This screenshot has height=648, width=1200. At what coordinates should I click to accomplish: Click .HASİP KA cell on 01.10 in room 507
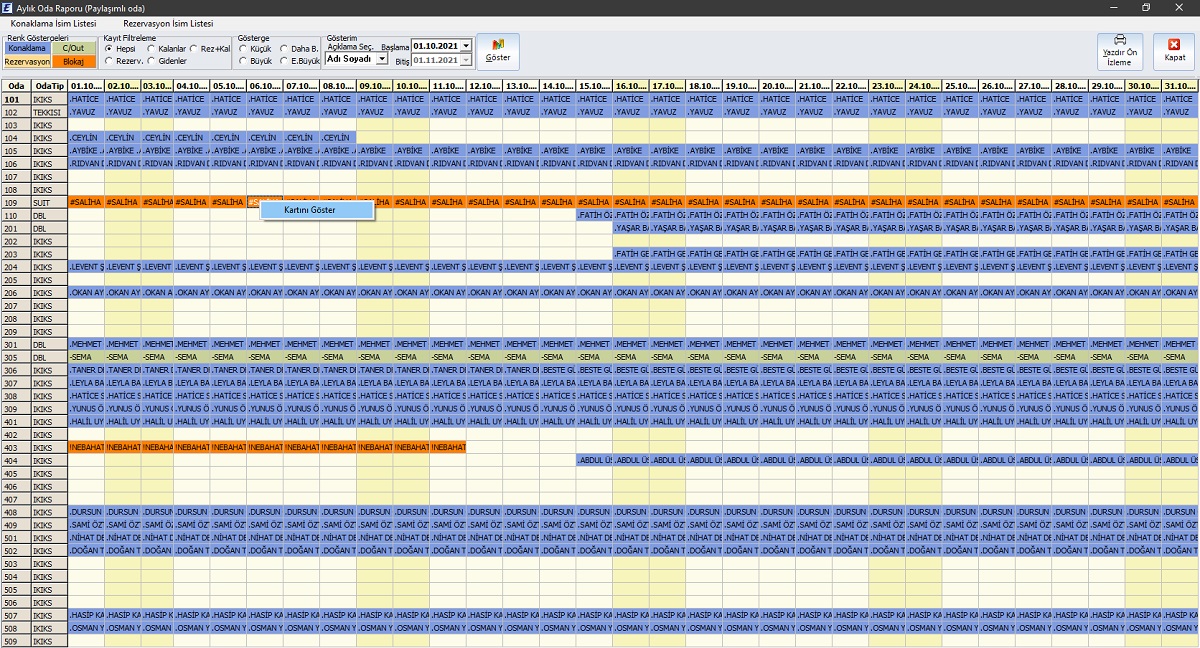point(86,615)
